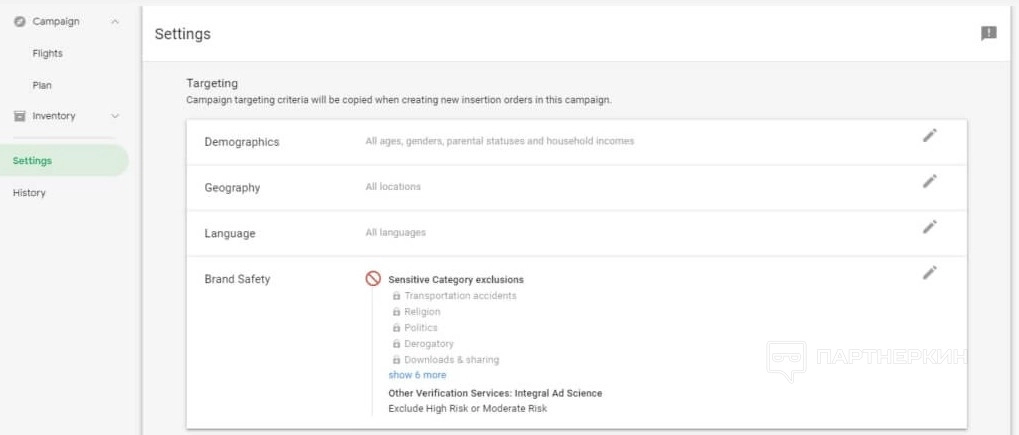Click the Targeting section heading
The height and width of the screenshot is (435, 1019).
pyautogui.click(x=212, y=83)
